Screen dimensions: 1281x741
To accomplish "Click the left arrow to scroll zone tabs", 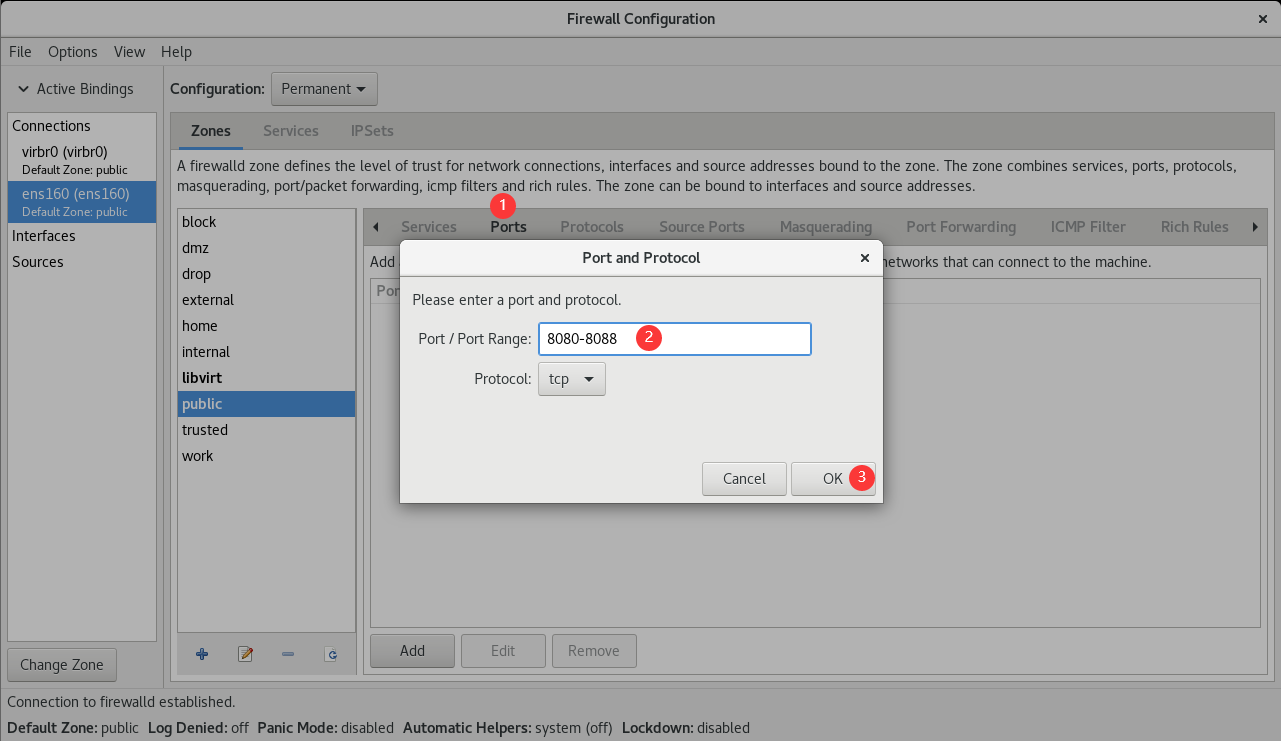I will click(x=375, y=227).
